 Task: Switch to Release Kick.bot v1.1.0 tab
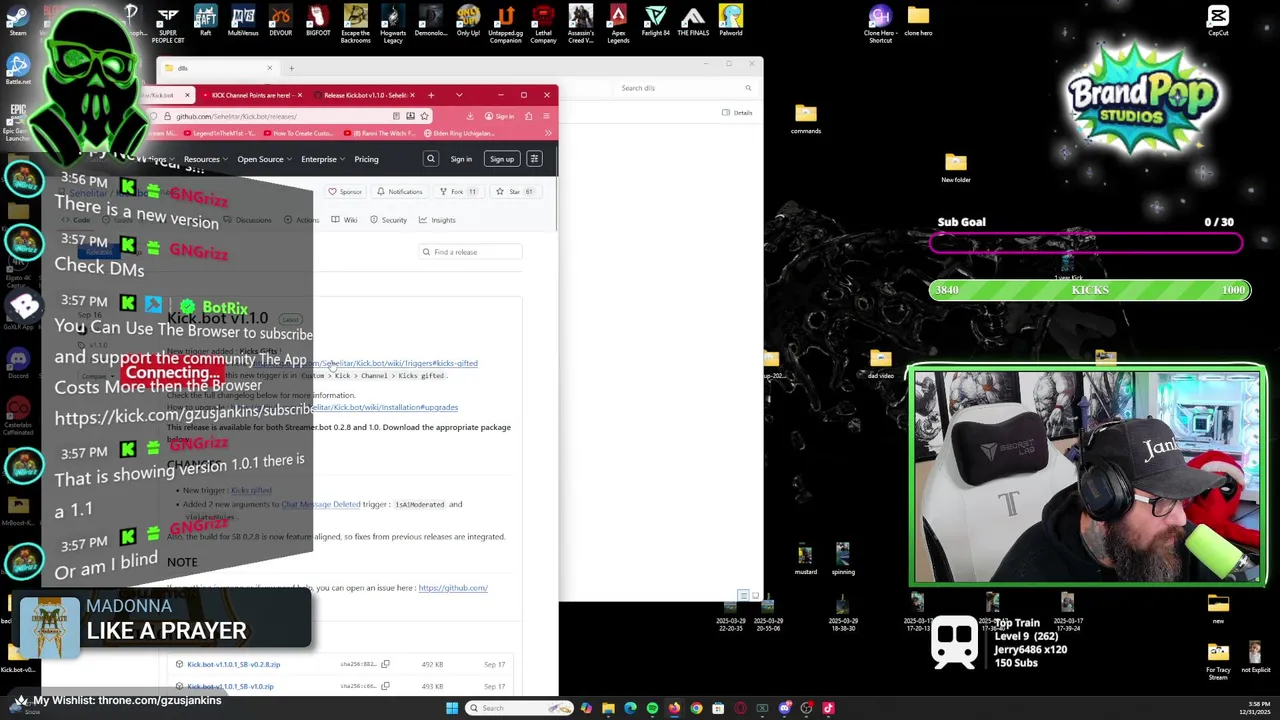(x=365, y=95)
